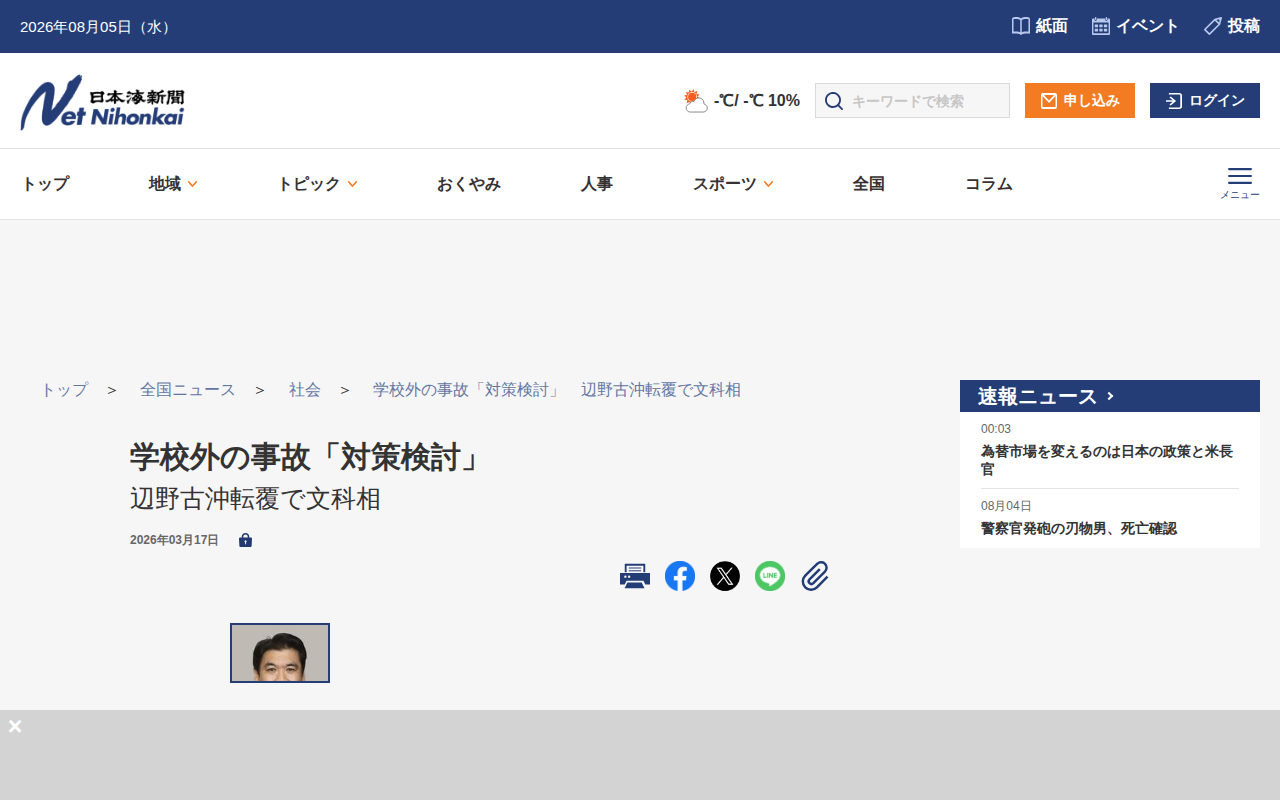Click the Net Nihonkai logo
This screenshot has height=800, width=1280.
click(x=102, y=102)
